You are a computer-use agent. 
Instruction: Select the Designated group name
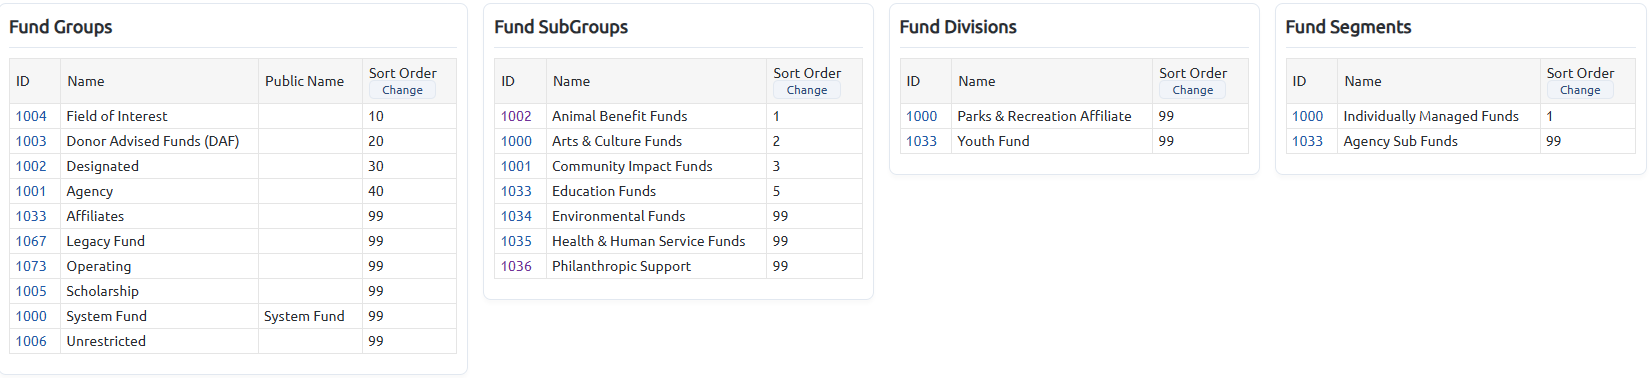tap(102, 166)
